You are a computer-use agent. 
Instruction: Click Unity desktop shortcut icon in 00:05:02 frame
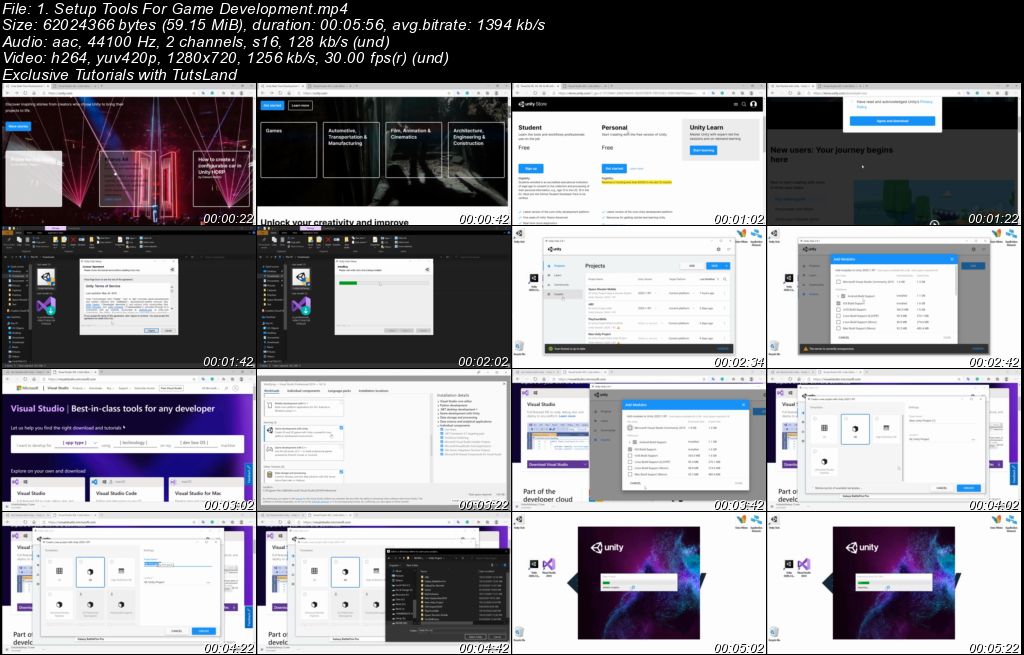coord(534,565)
